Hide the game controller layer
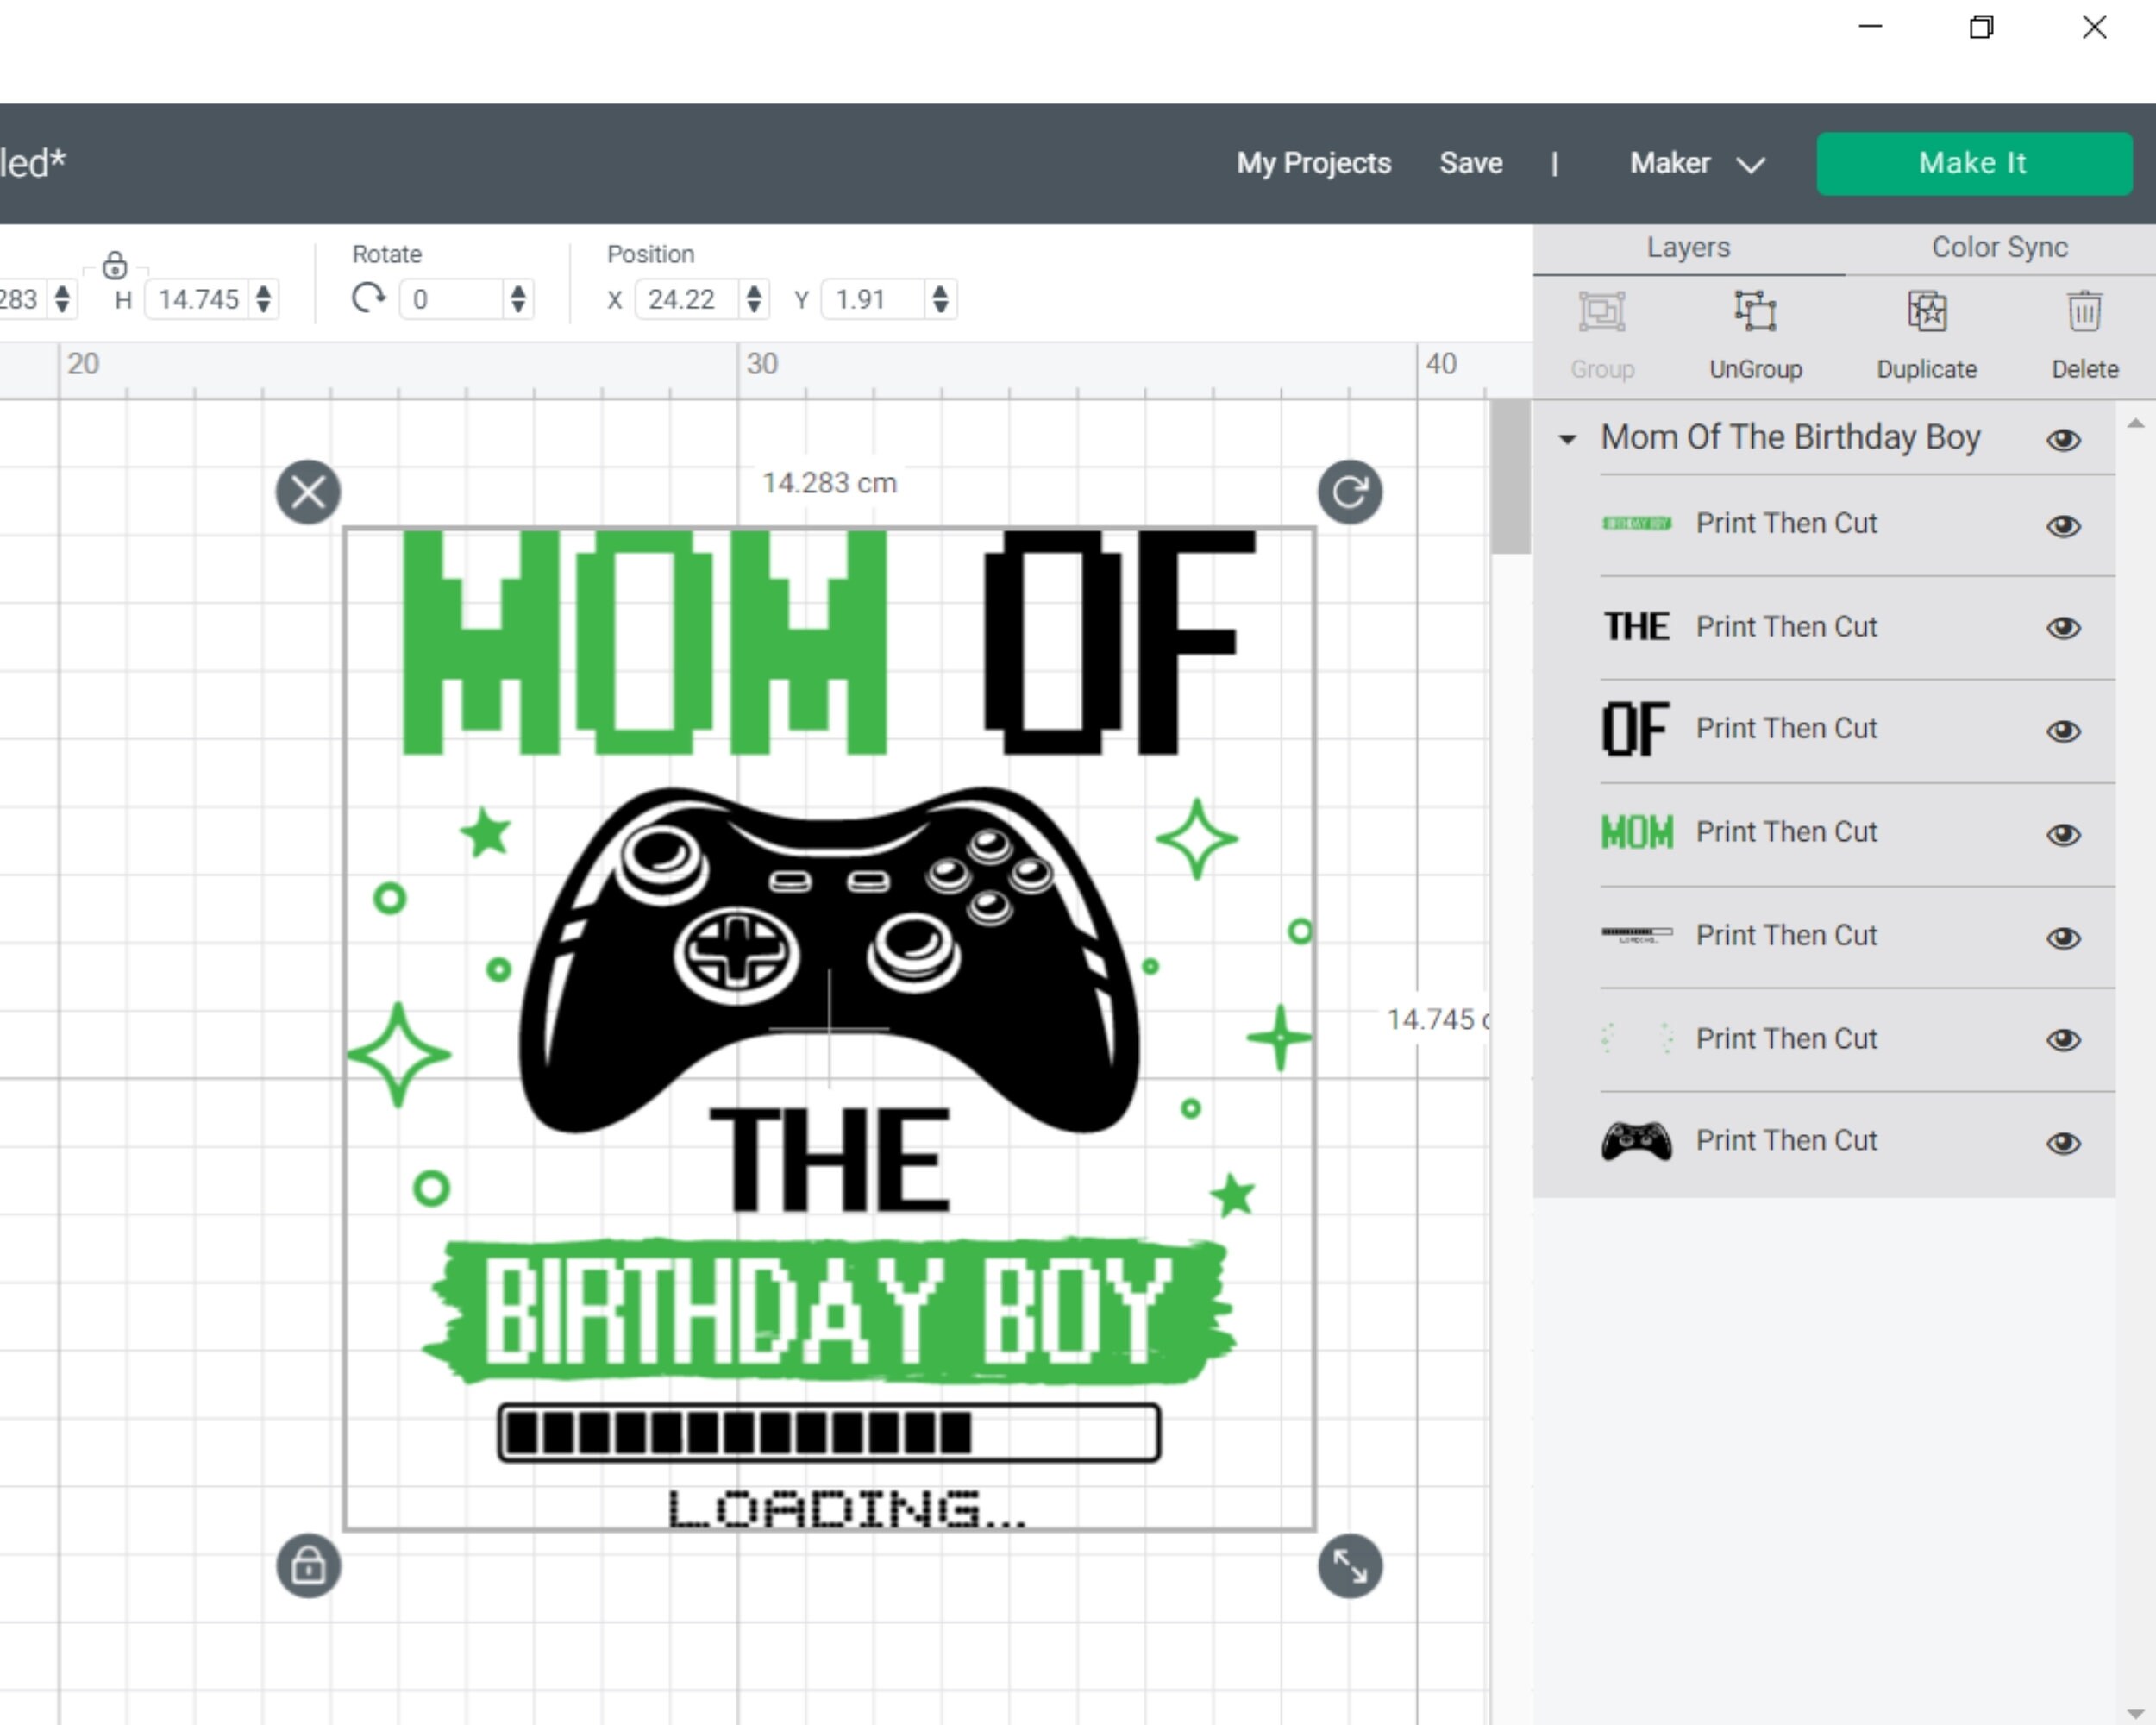The width and height of the screenshot is (2156, 1725). [x=2064, y=1142]
